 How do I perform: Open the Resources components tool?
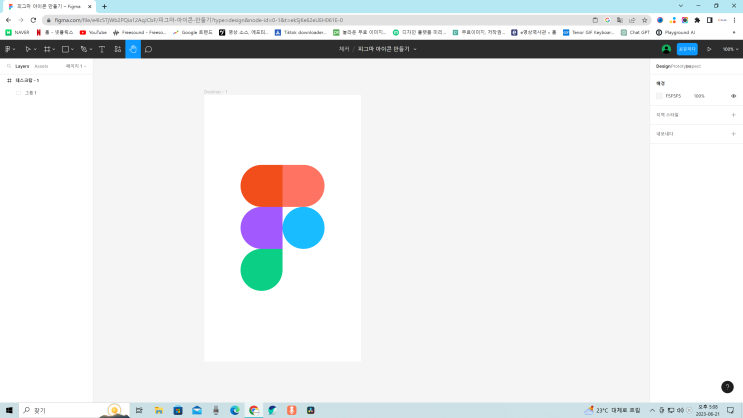pyautogui.click(x=118, y=49)
